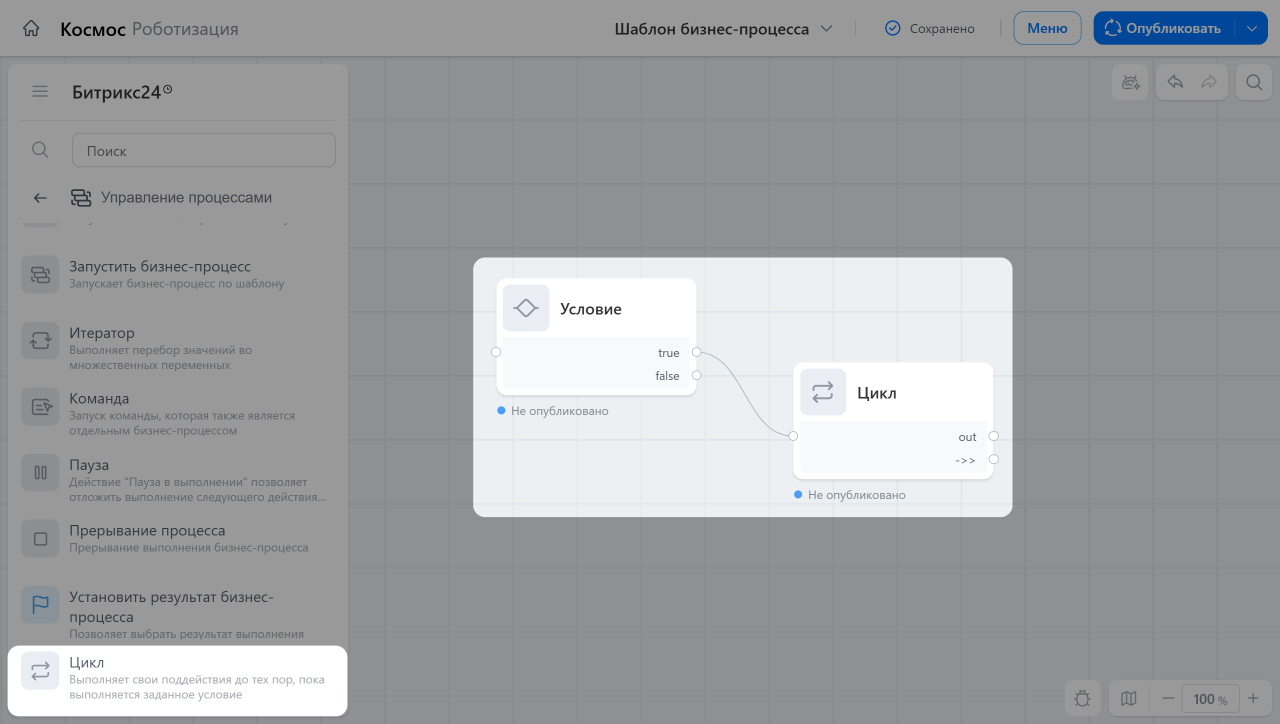Expand the Шаблон бизнес-процесса dropdown
The image size is (1280, 724).
pos(723,29)
